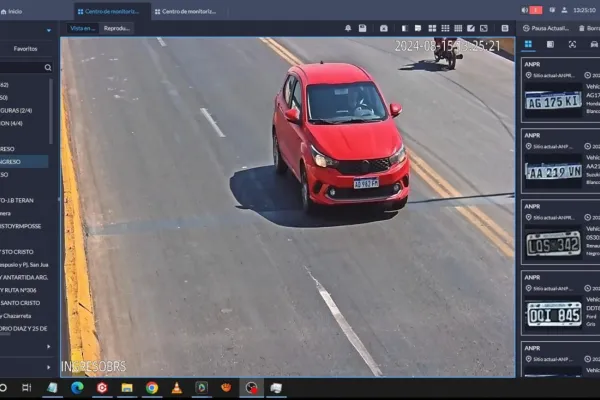Click the location pin on the LQS 342 ANPR card
Image resolution: width=600 pixels, height=400 pixels.
[528, 217]
